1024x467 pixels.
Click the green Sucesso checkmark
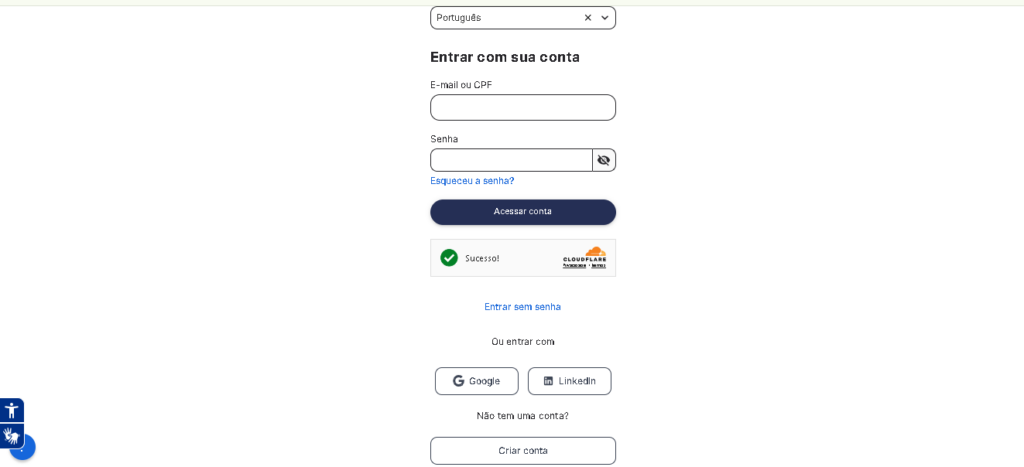(449, 258)
